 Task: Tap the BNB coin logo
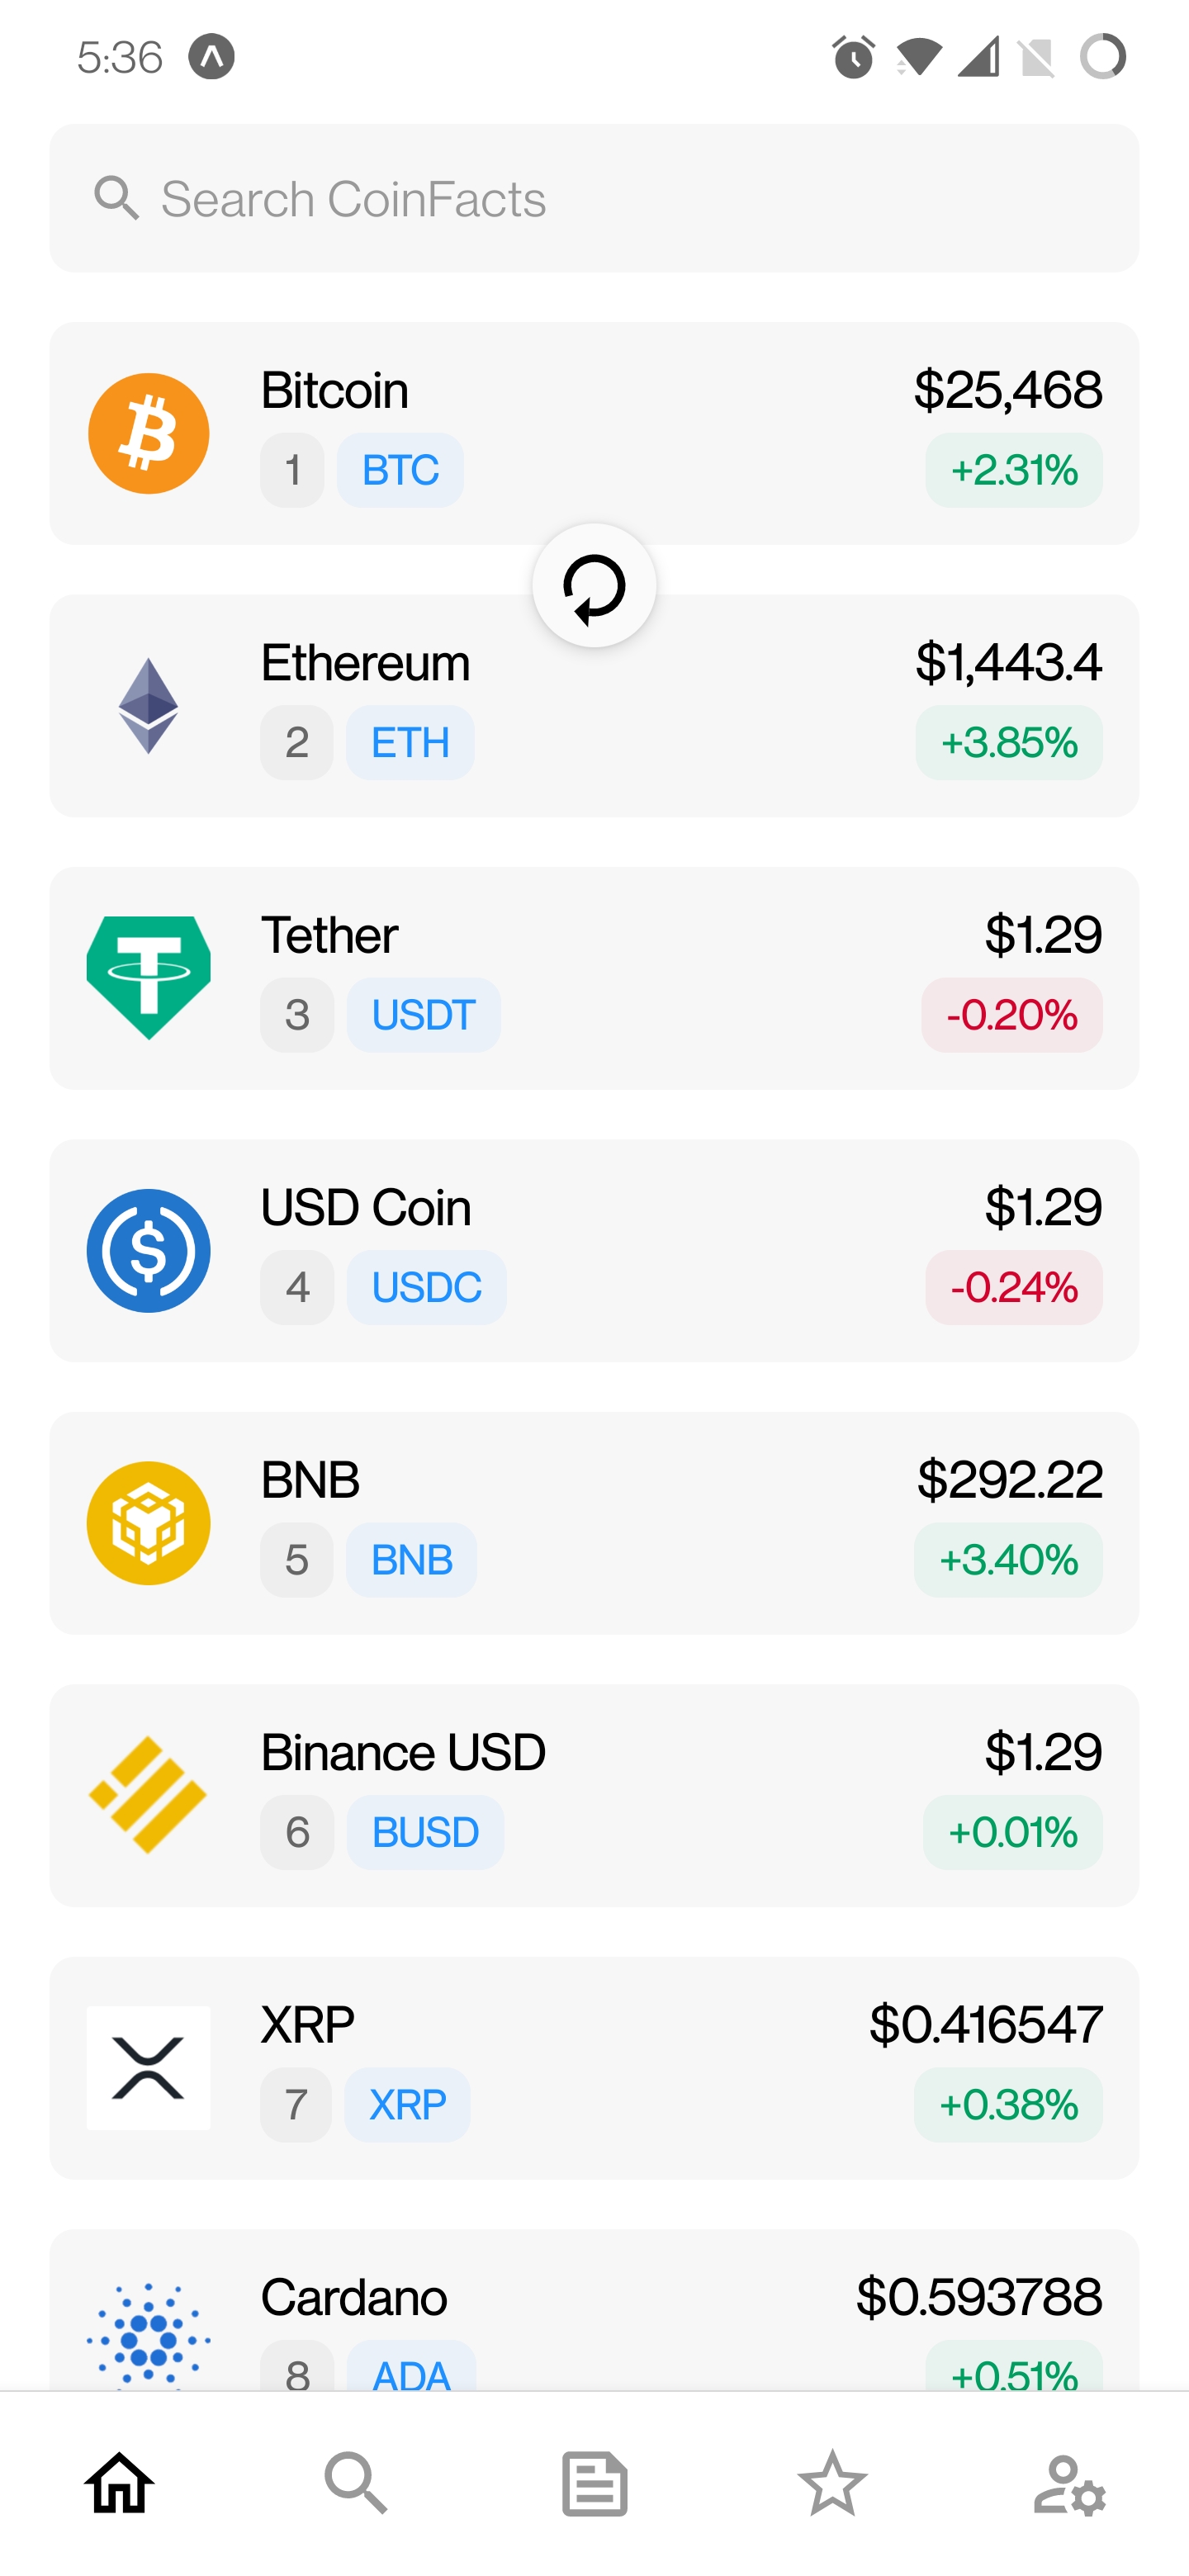tap(148, 1523)
